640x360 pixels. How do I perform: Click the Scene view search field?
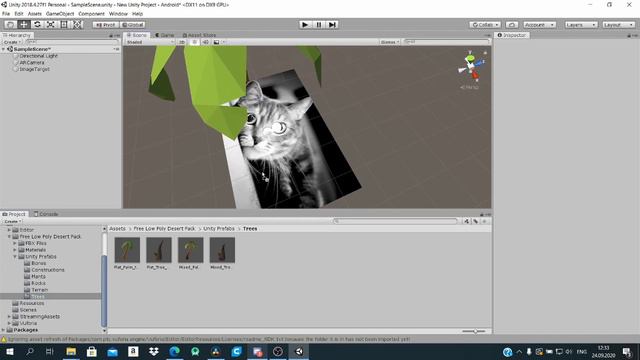point(446,42)
